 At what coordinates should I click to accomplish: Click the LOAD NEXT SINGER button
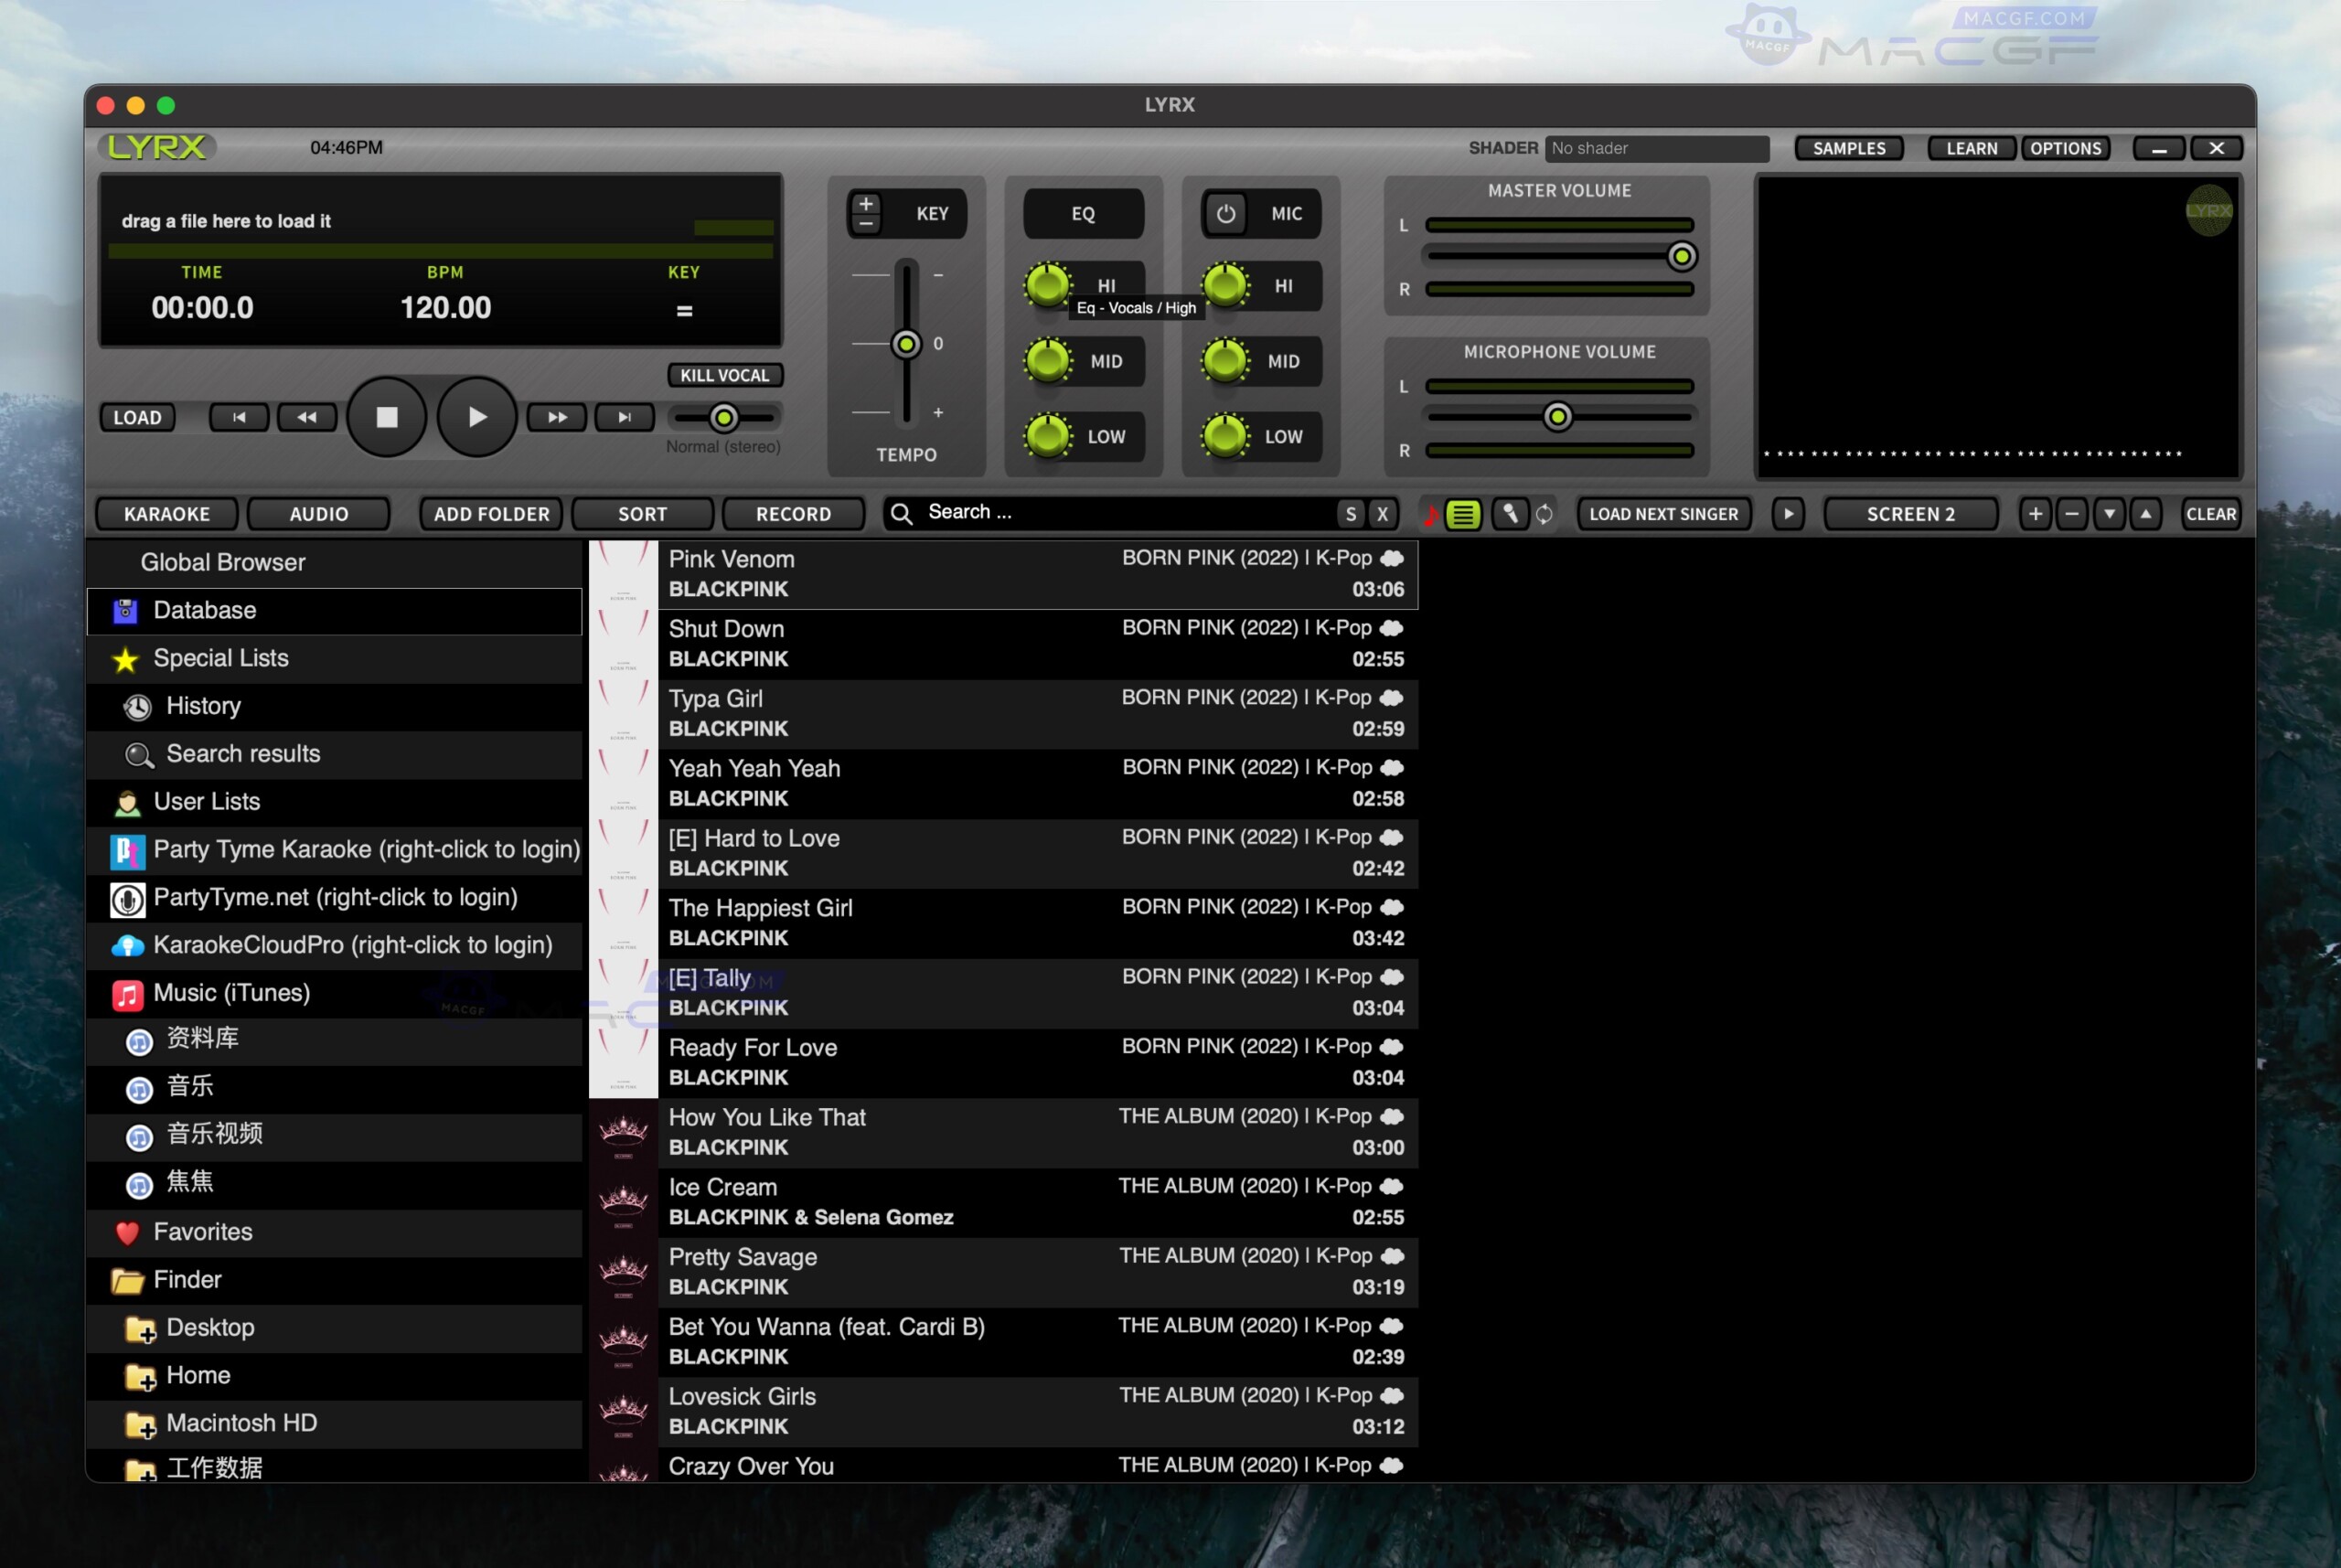(1663, 514)
